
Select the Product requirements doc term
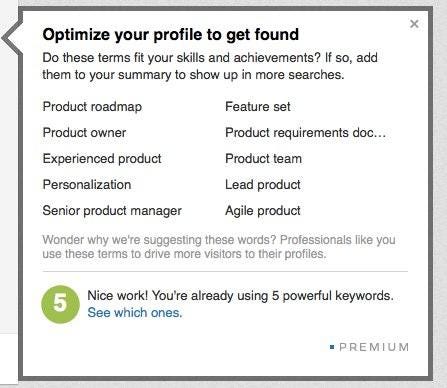coord(305,133)
